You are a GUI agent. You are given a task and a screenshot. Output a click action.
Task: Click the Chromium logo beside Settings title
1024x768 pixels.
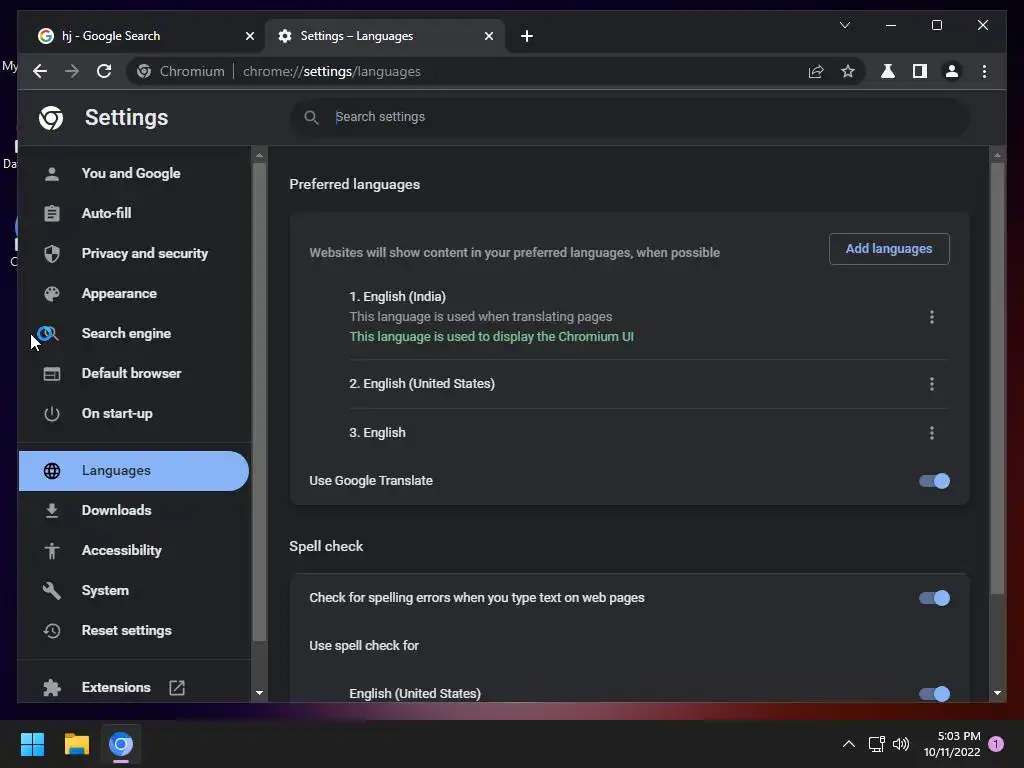51,118
